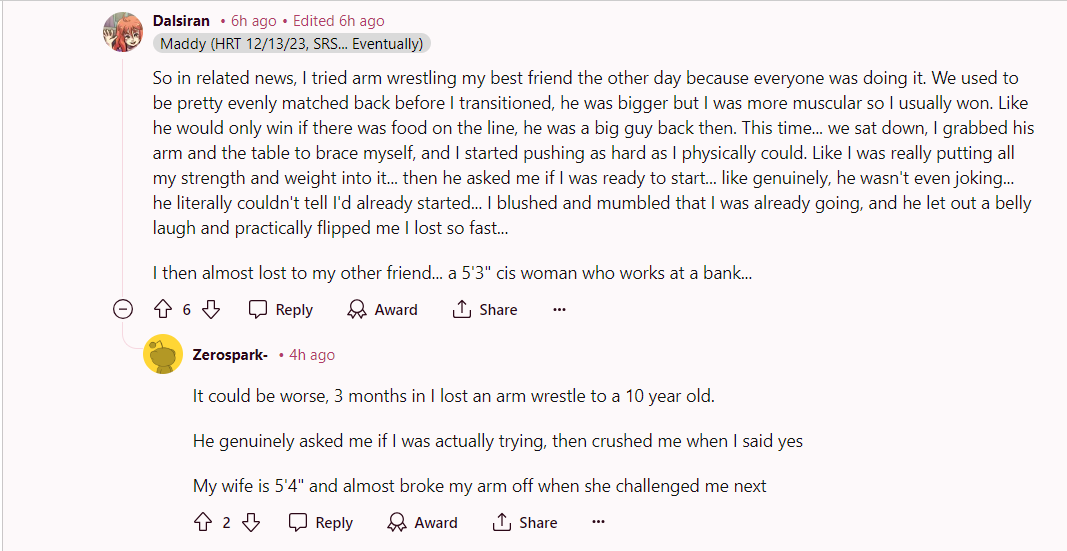Collapse Dalsiran's comment thread

point(123,310)
